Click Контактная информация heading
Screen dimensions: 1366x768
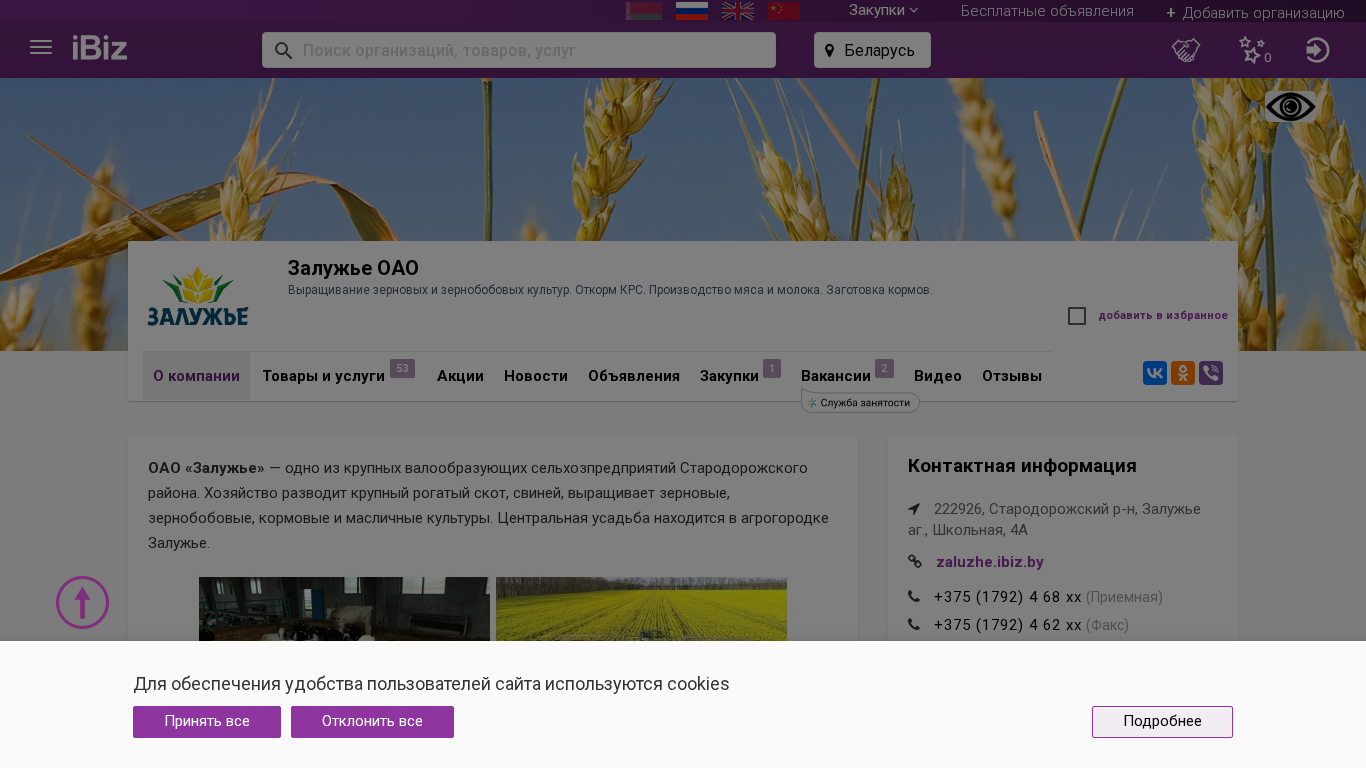[x=1022, y=466]
